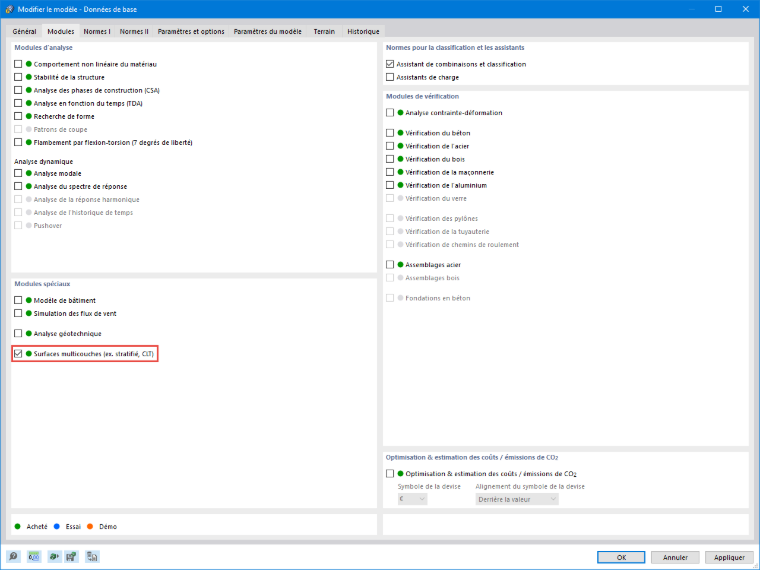
Task: Switch to the Général tab
Action: click(x=24, y=32)
